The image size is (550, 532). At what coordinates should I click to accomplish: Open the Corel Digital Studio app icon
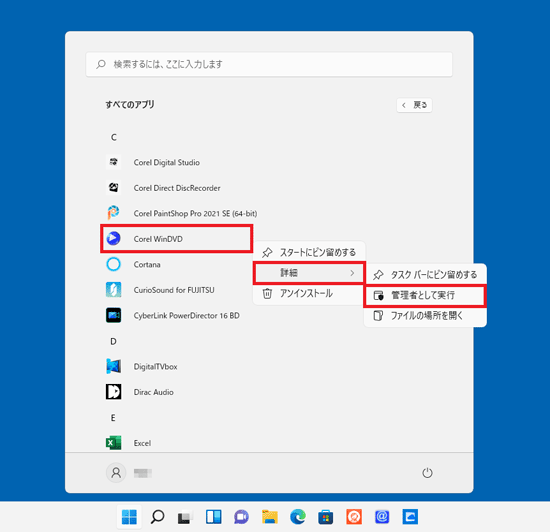tap(113, 162)
